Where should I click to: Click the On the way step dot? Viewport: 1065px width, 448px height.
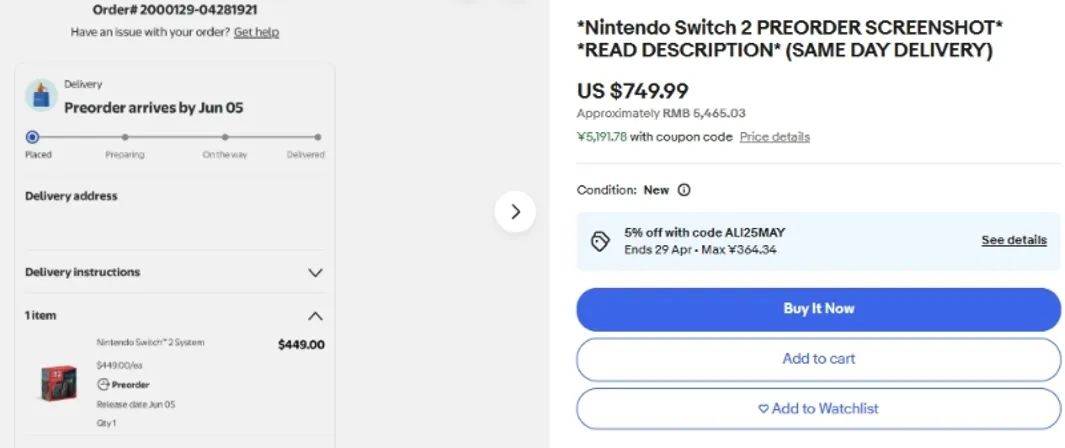225,137
